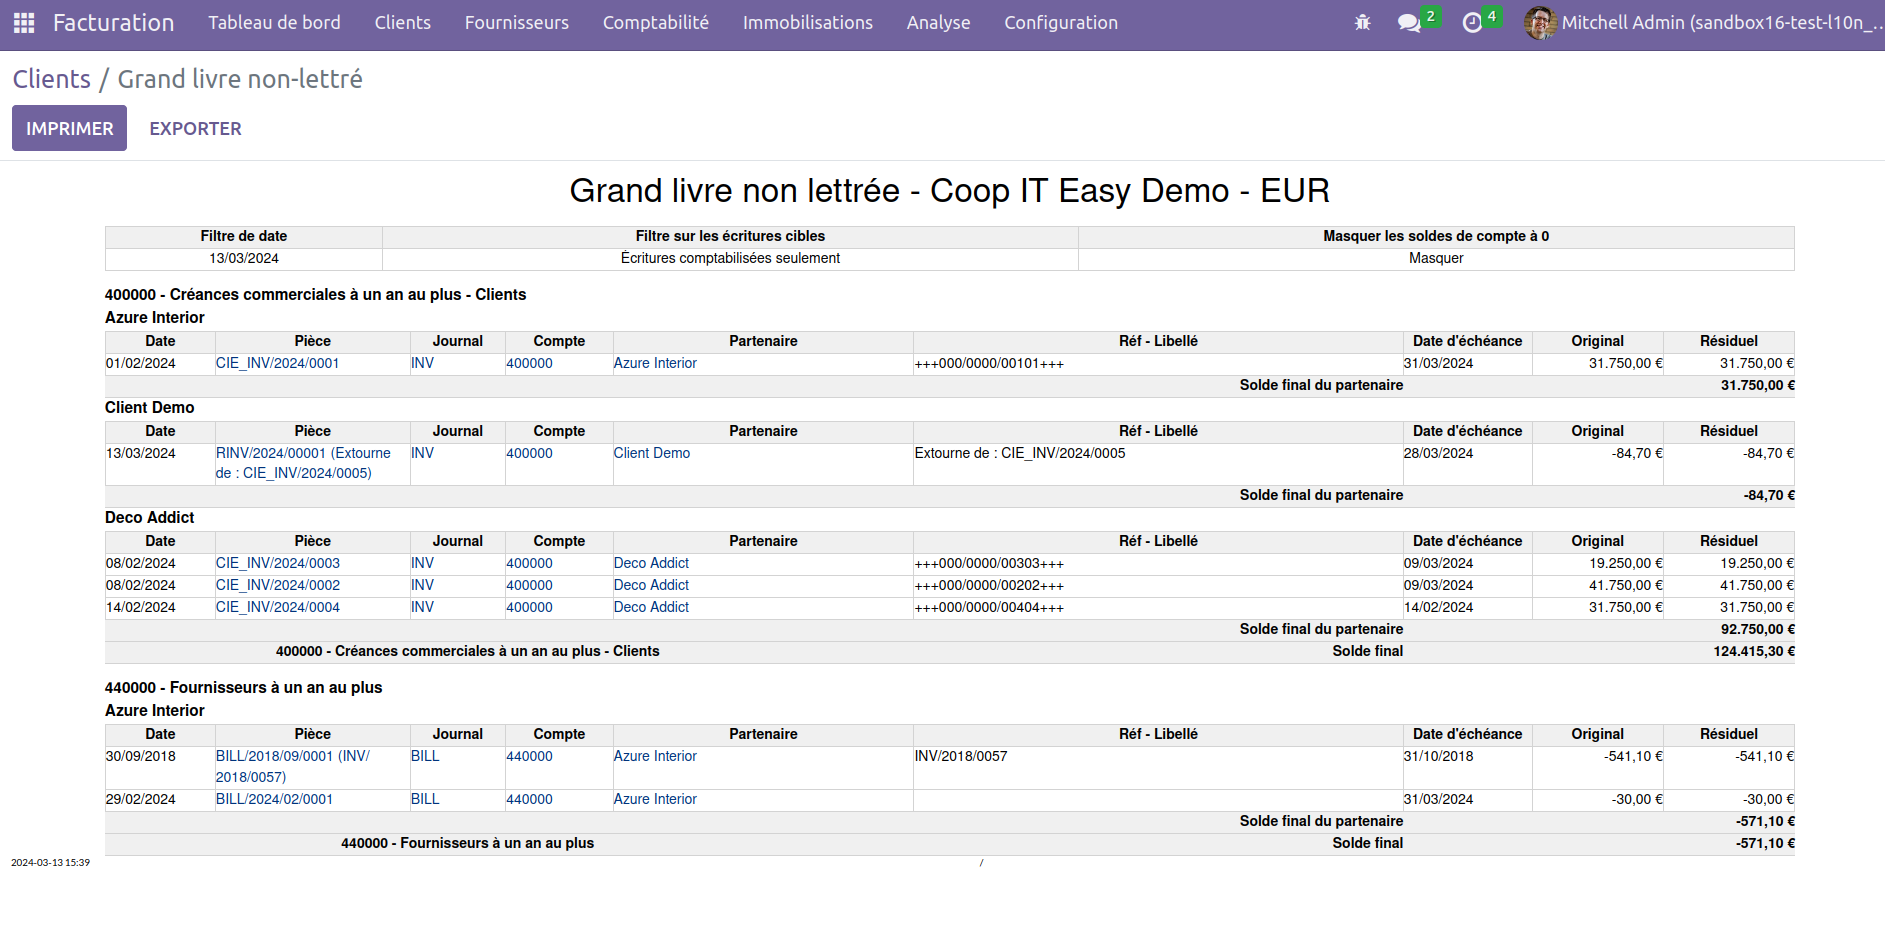Click the IMPRIMER button

coord(69,128)
